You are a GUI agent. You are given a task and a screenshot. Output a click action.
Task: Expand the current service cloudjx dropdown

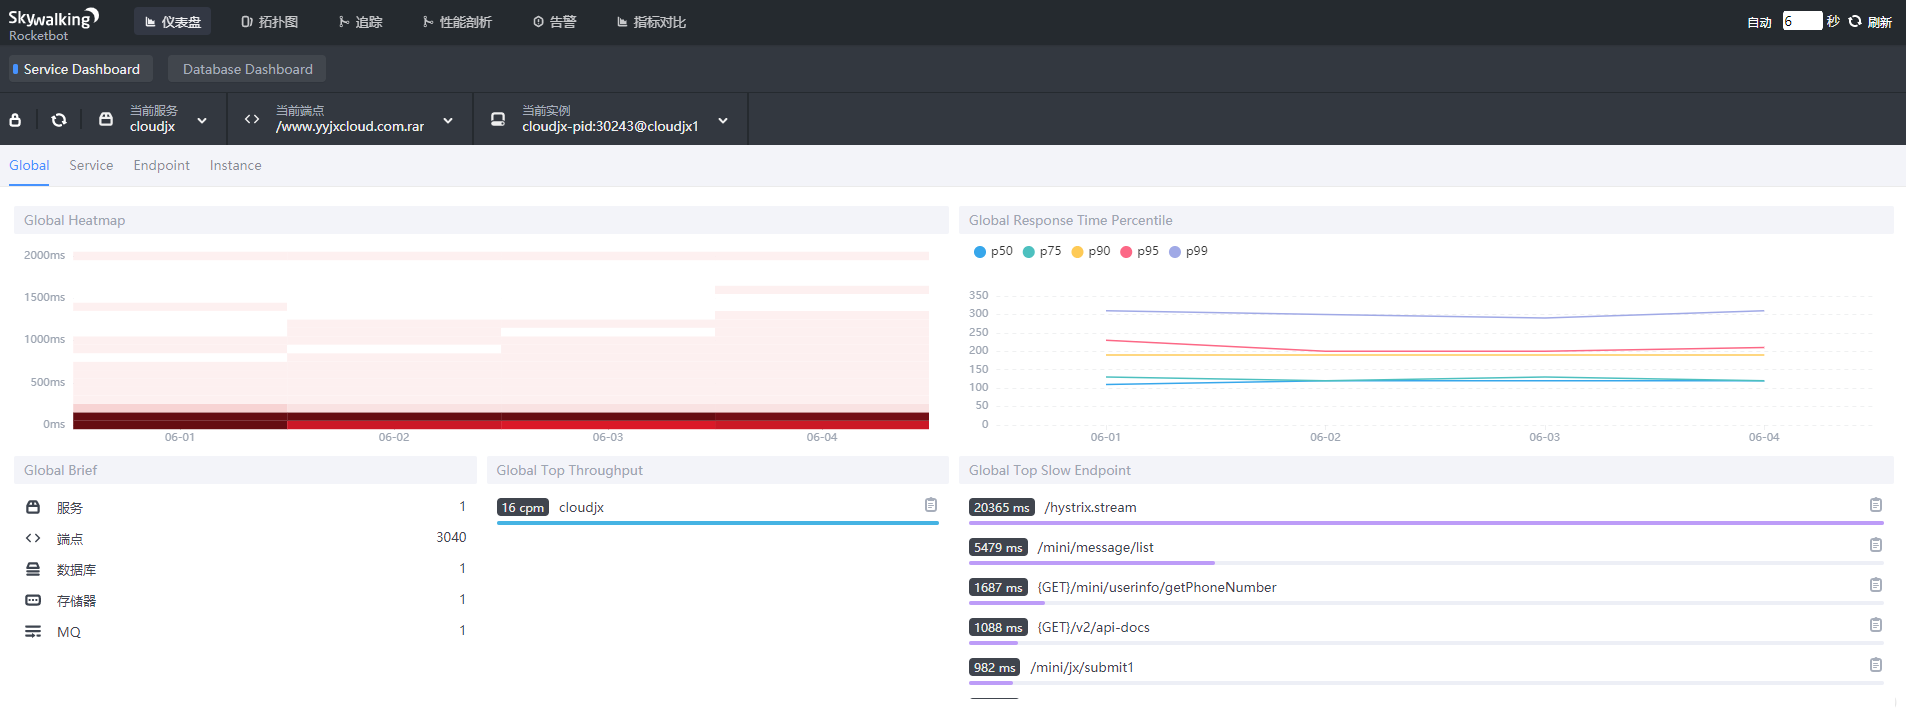coord(202,121)
